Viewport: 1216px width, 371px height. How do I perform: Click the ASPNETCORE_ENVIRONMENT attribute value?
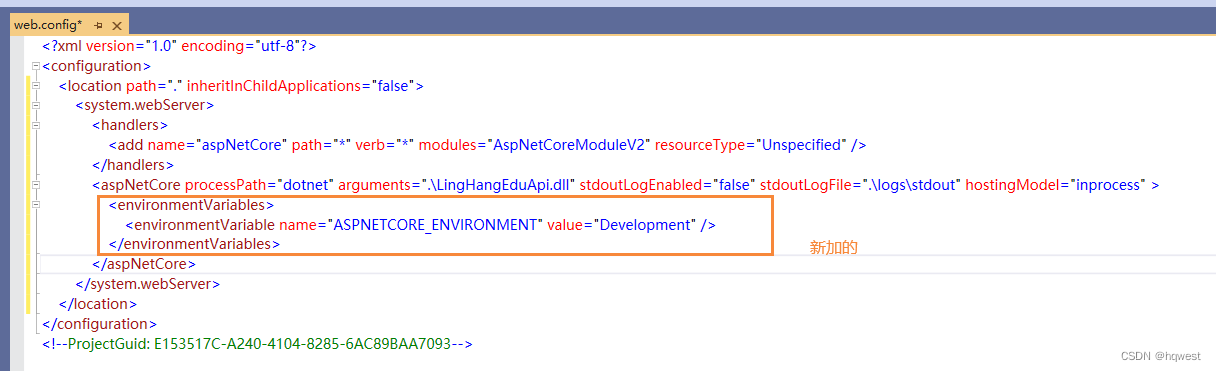(436, 224)
